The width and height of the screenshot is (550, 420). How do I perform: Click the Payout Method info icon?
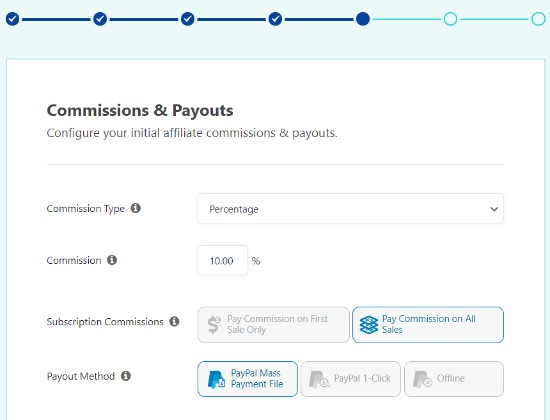click(x=126, y=376)
